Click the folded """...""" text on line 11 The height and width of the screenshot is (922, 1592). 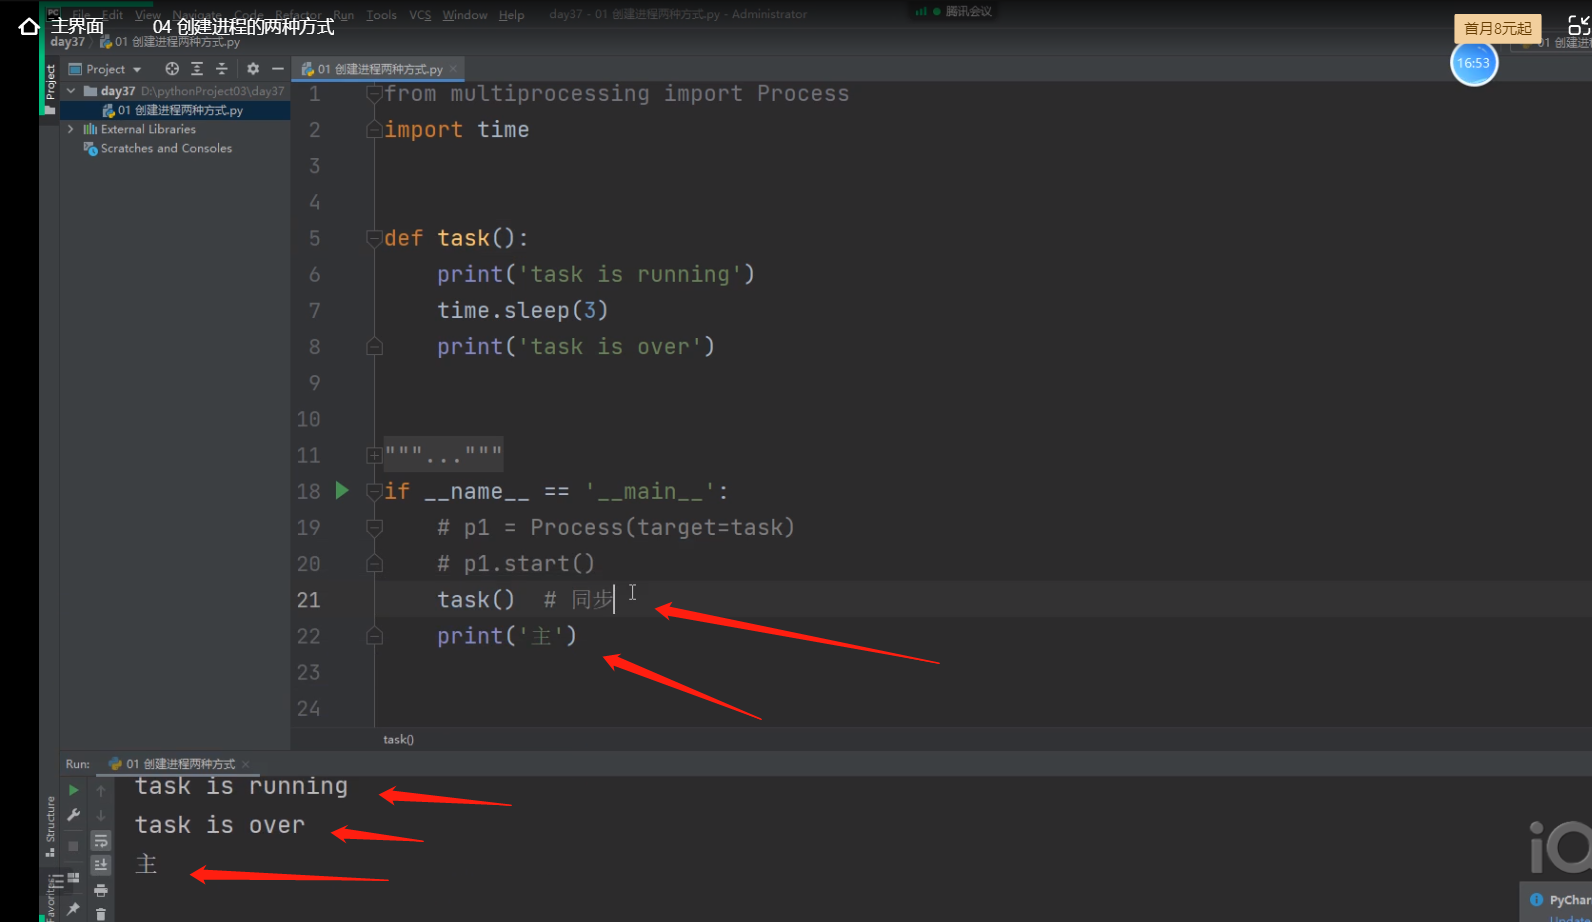pos(444,455)
